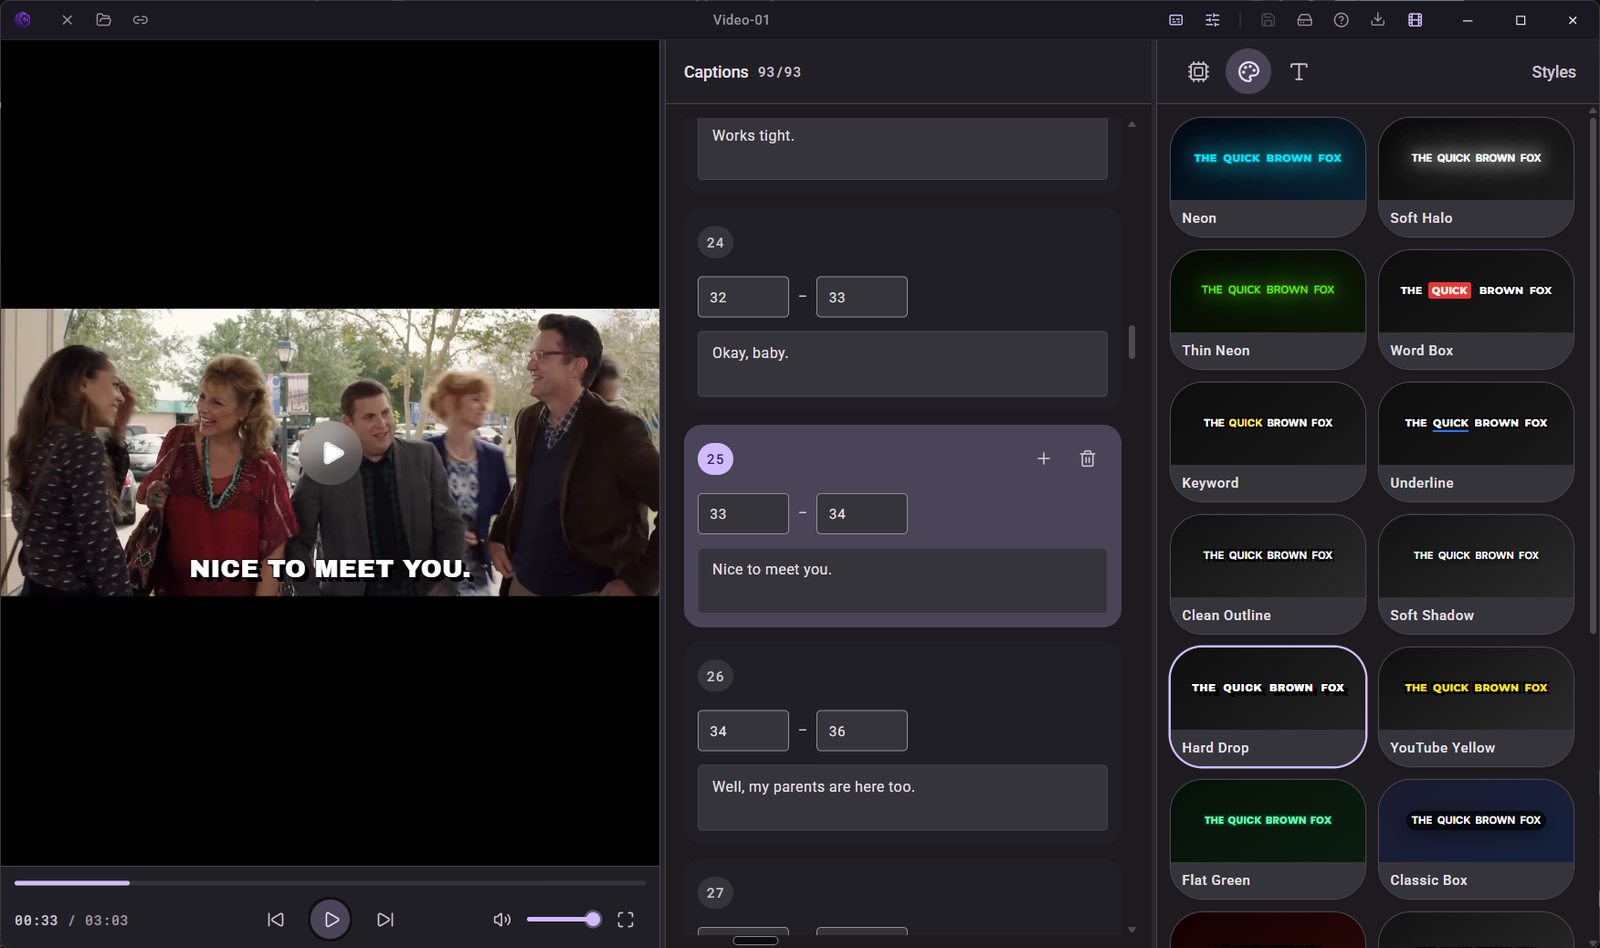This screenshot has width=1600, height=948.
Task: Pick the Clean Outline style
Action: (1268, 575)
